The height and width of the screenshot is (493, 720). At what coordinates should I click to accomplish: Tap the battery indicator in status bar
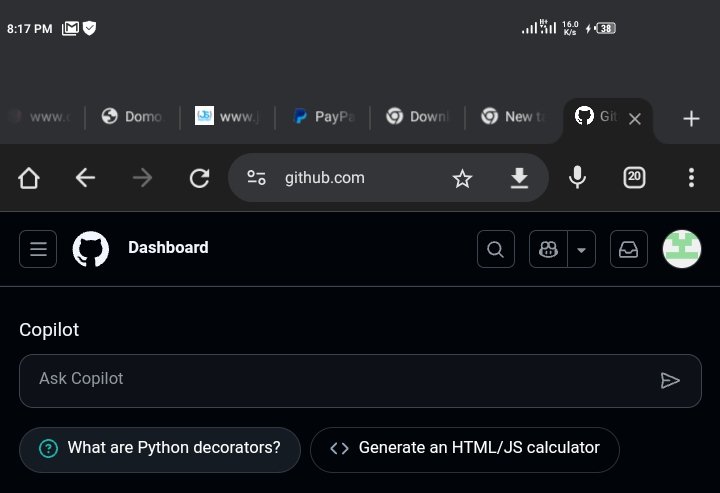[x=605, y=28]
